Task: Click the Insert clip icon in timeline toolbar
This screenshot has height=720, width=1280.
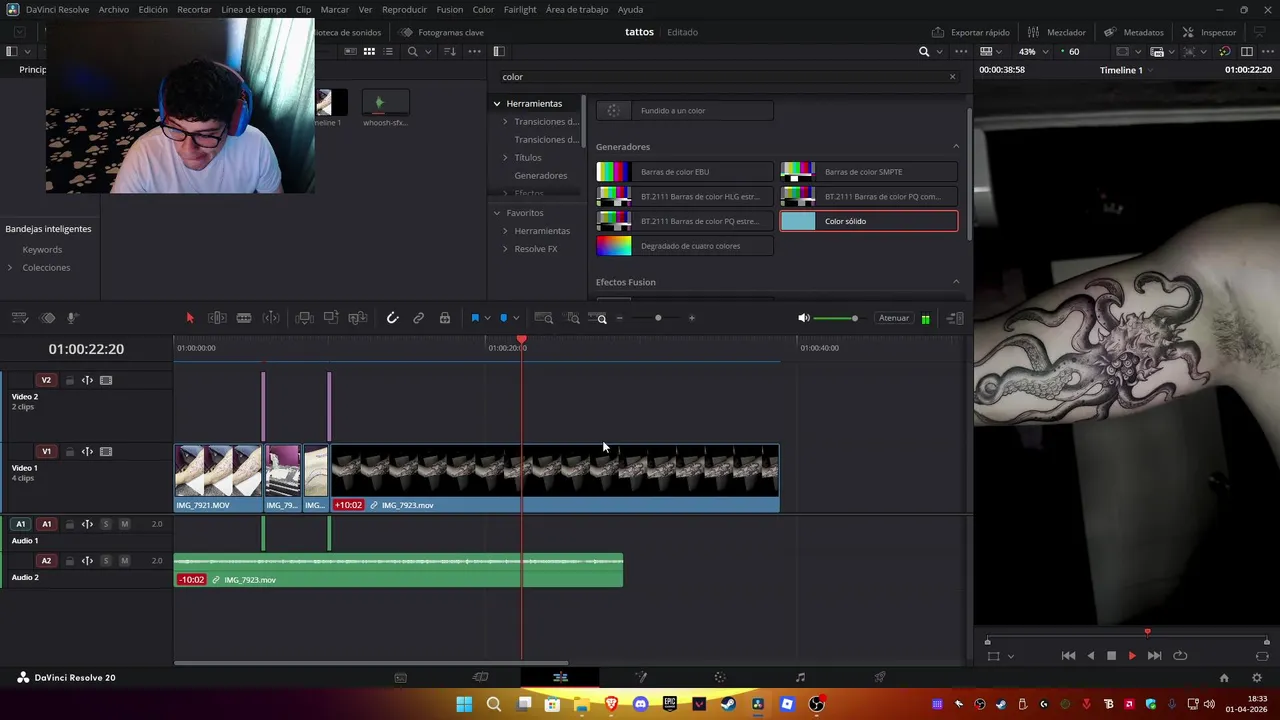Action: [x=304, y=318]
